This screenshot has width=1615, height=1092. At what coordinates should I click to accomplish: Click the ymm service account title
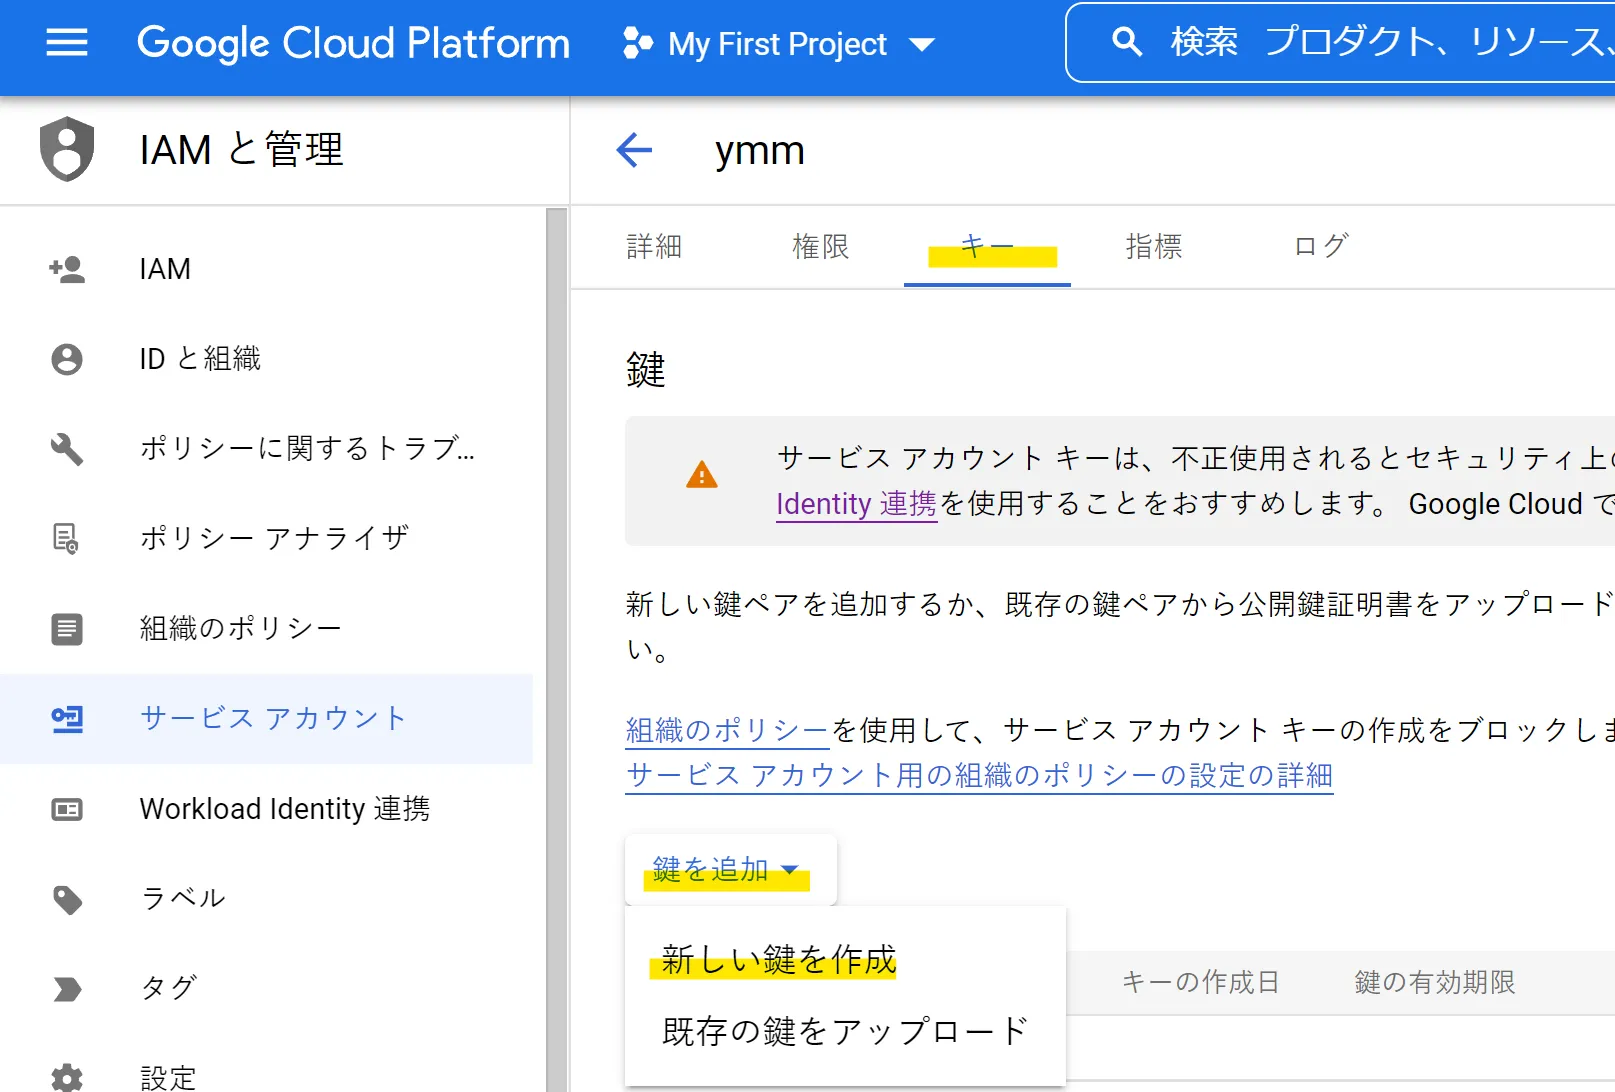(x=760, y=151)
